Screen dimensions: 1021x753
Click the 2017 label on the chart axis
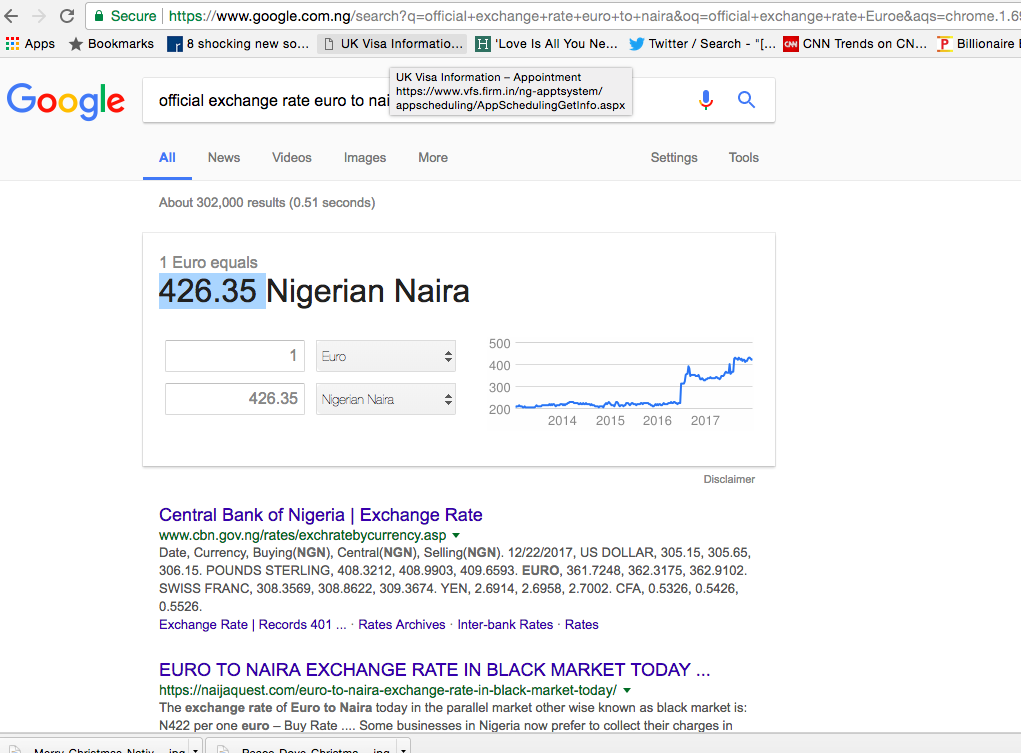[705, 421]
